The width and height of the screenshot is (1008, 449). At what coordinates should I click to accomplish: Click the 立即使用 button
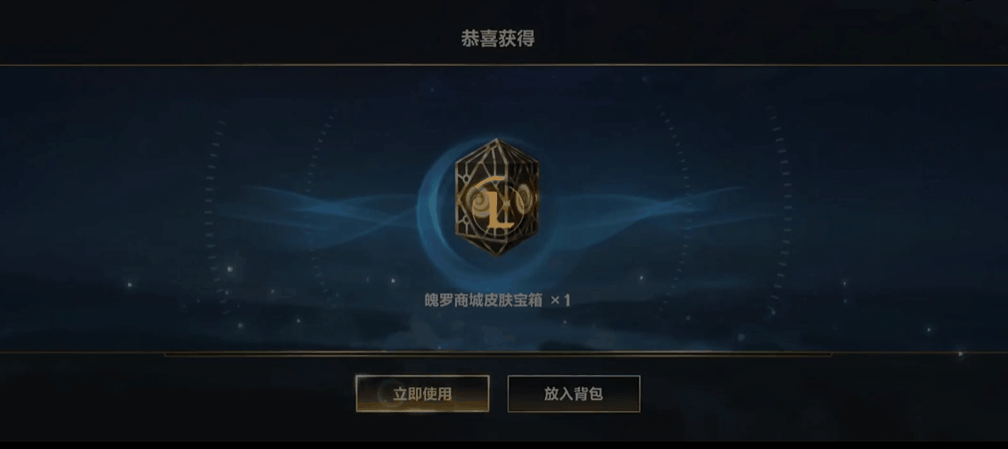tap(422, 394)
